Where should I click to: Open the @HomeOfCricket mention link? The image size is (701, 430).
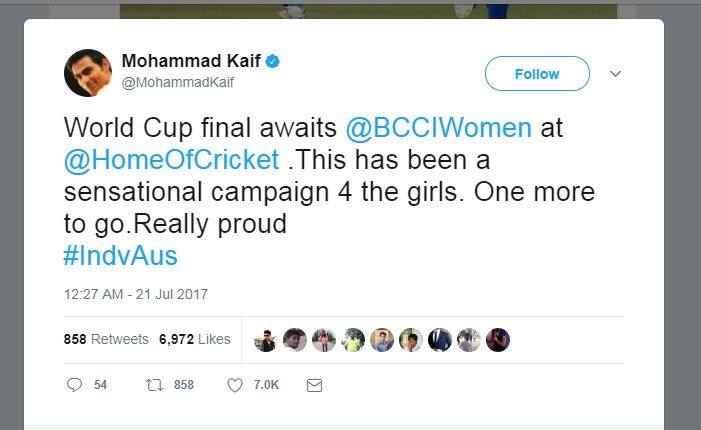click(x=172, y=160)
